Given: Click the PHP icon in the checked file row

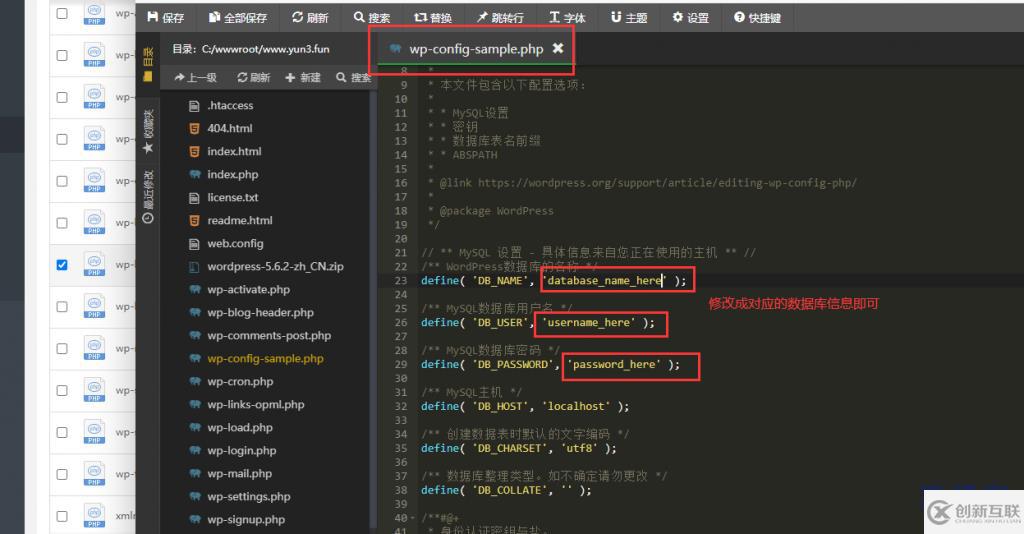Looking at the screenshot, I should (x=94, y=264).
